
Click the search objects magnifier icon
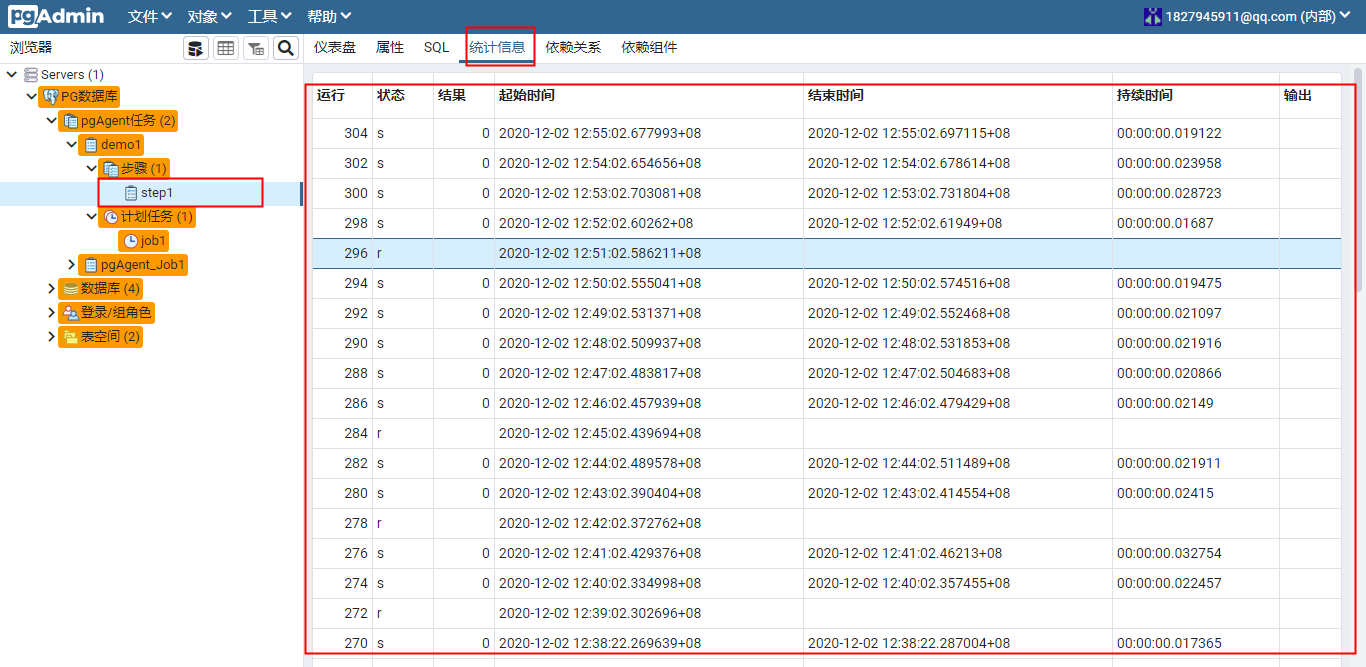click(x=286, y=47)
